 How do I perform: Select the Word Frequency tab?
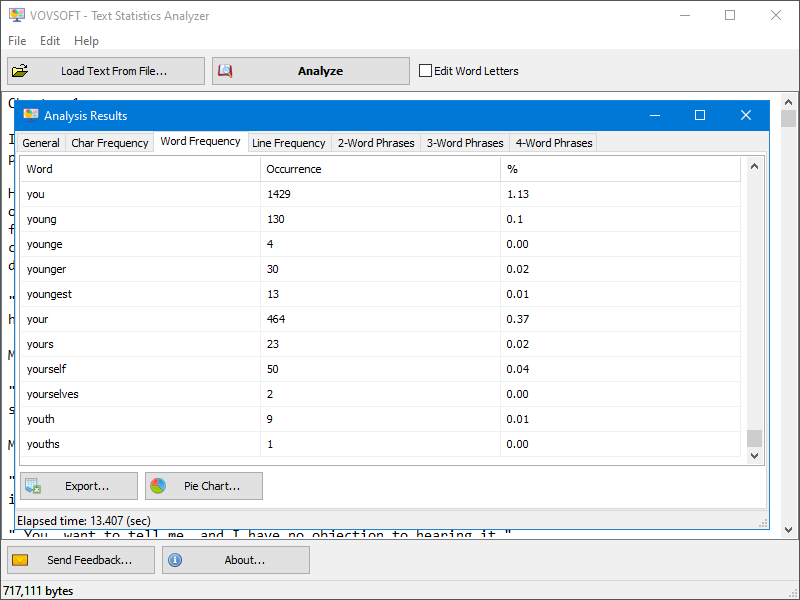pyautogui.click(x=201, y=141)
